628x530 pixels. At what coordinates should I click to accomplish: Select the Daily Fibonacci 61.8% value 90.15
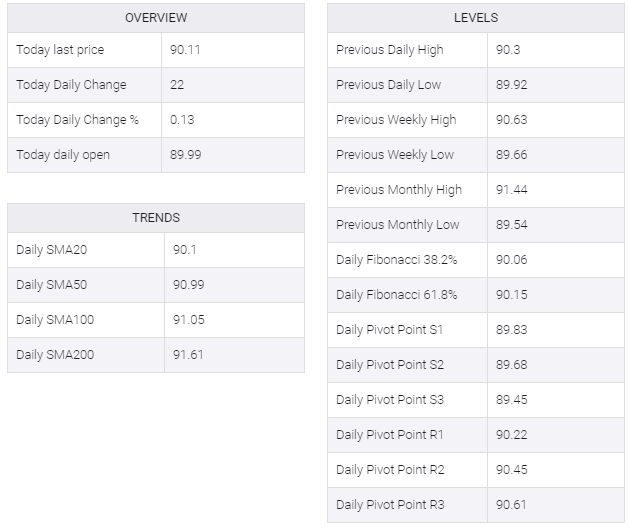tap(512, 295)
